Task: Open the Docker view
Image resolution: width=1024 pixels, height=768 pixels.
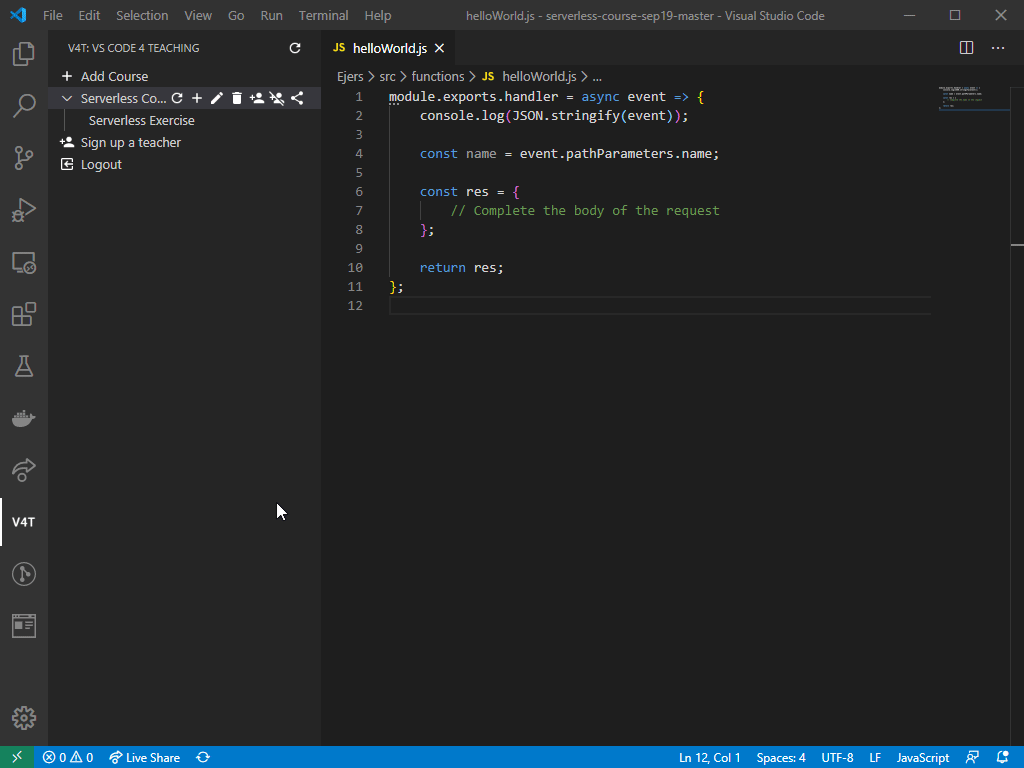Action: (24, 418)
